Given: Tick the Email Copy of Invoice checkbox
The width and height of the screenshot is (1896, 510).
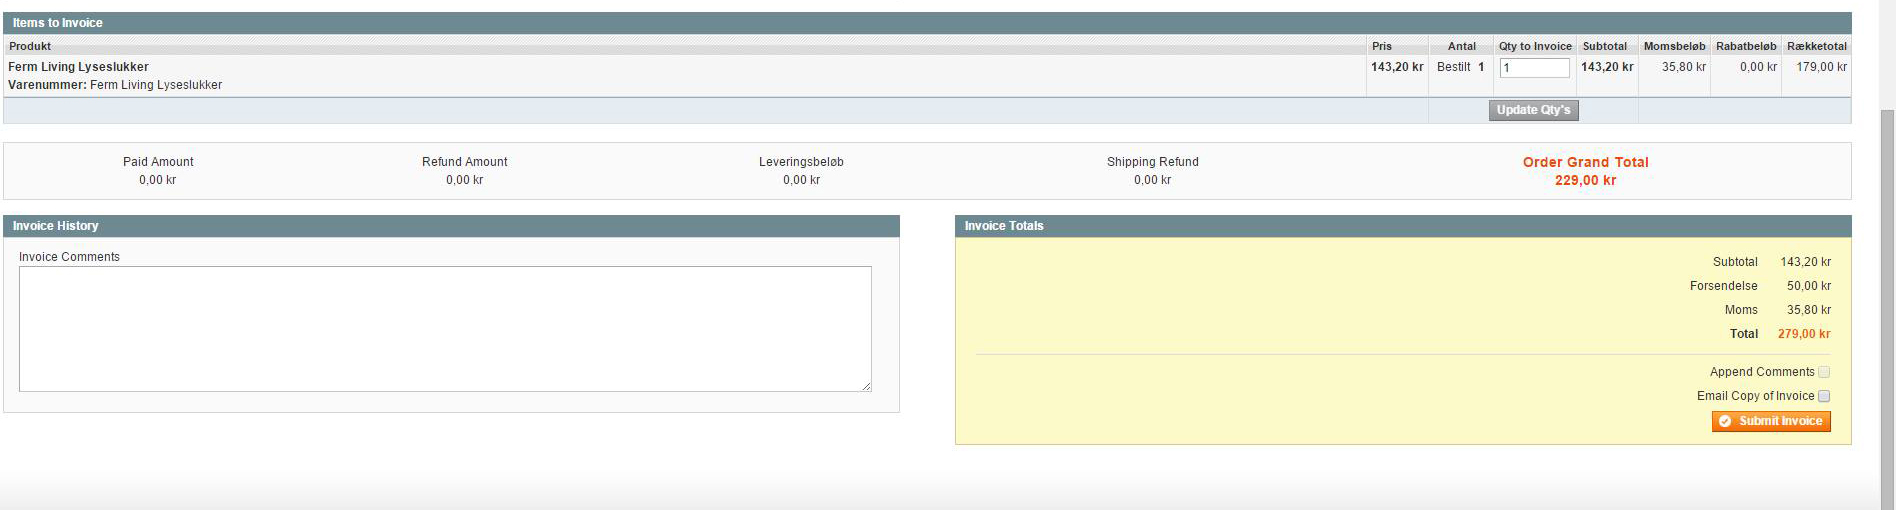Looking at the screenshot, I should [x=1824, y=396].
